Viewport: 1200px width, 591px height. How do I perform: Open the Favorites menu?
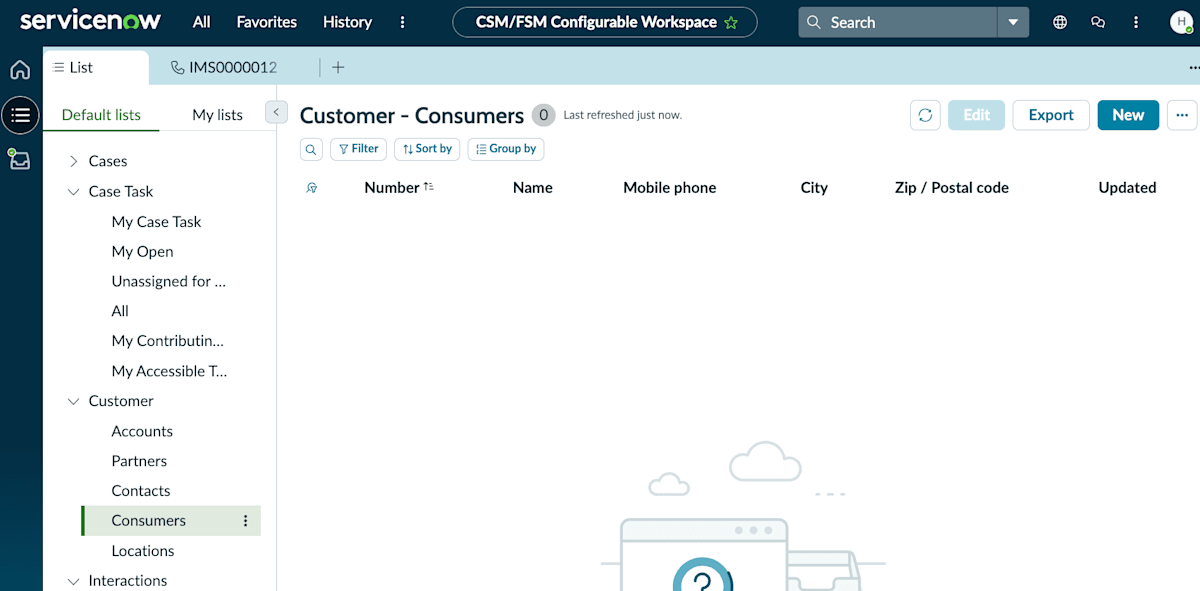[267, 22]
